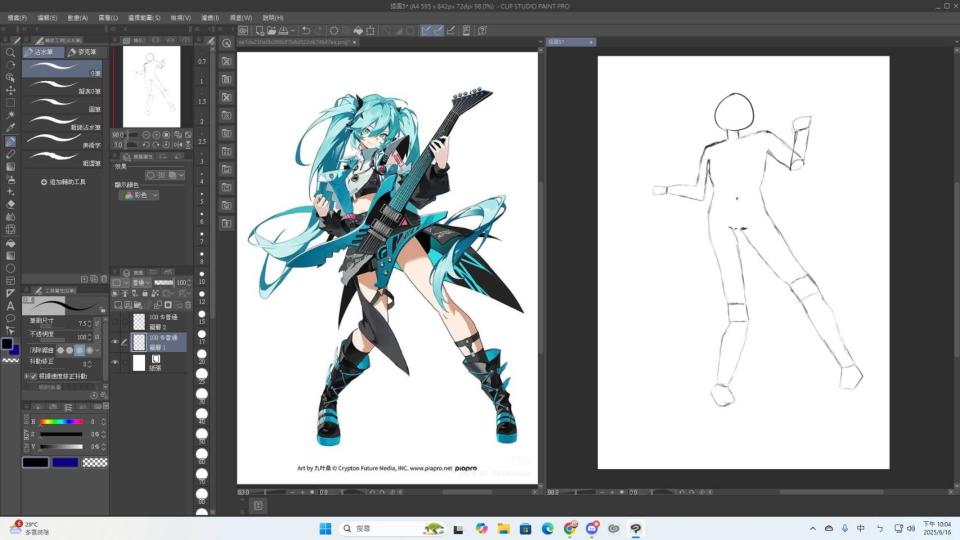The width and height of the screenshot is (960, 540).
Task: Click the taskbar search box
Action: coord(392,528)
